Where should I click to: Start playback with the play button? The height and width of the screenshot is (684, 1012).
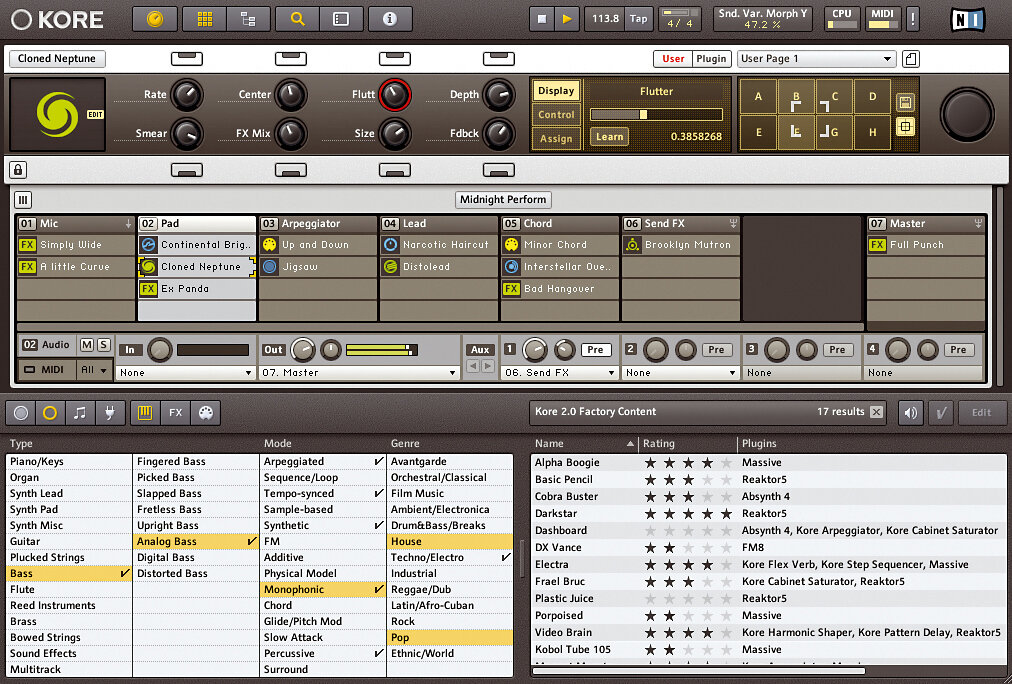coord(567,19)
